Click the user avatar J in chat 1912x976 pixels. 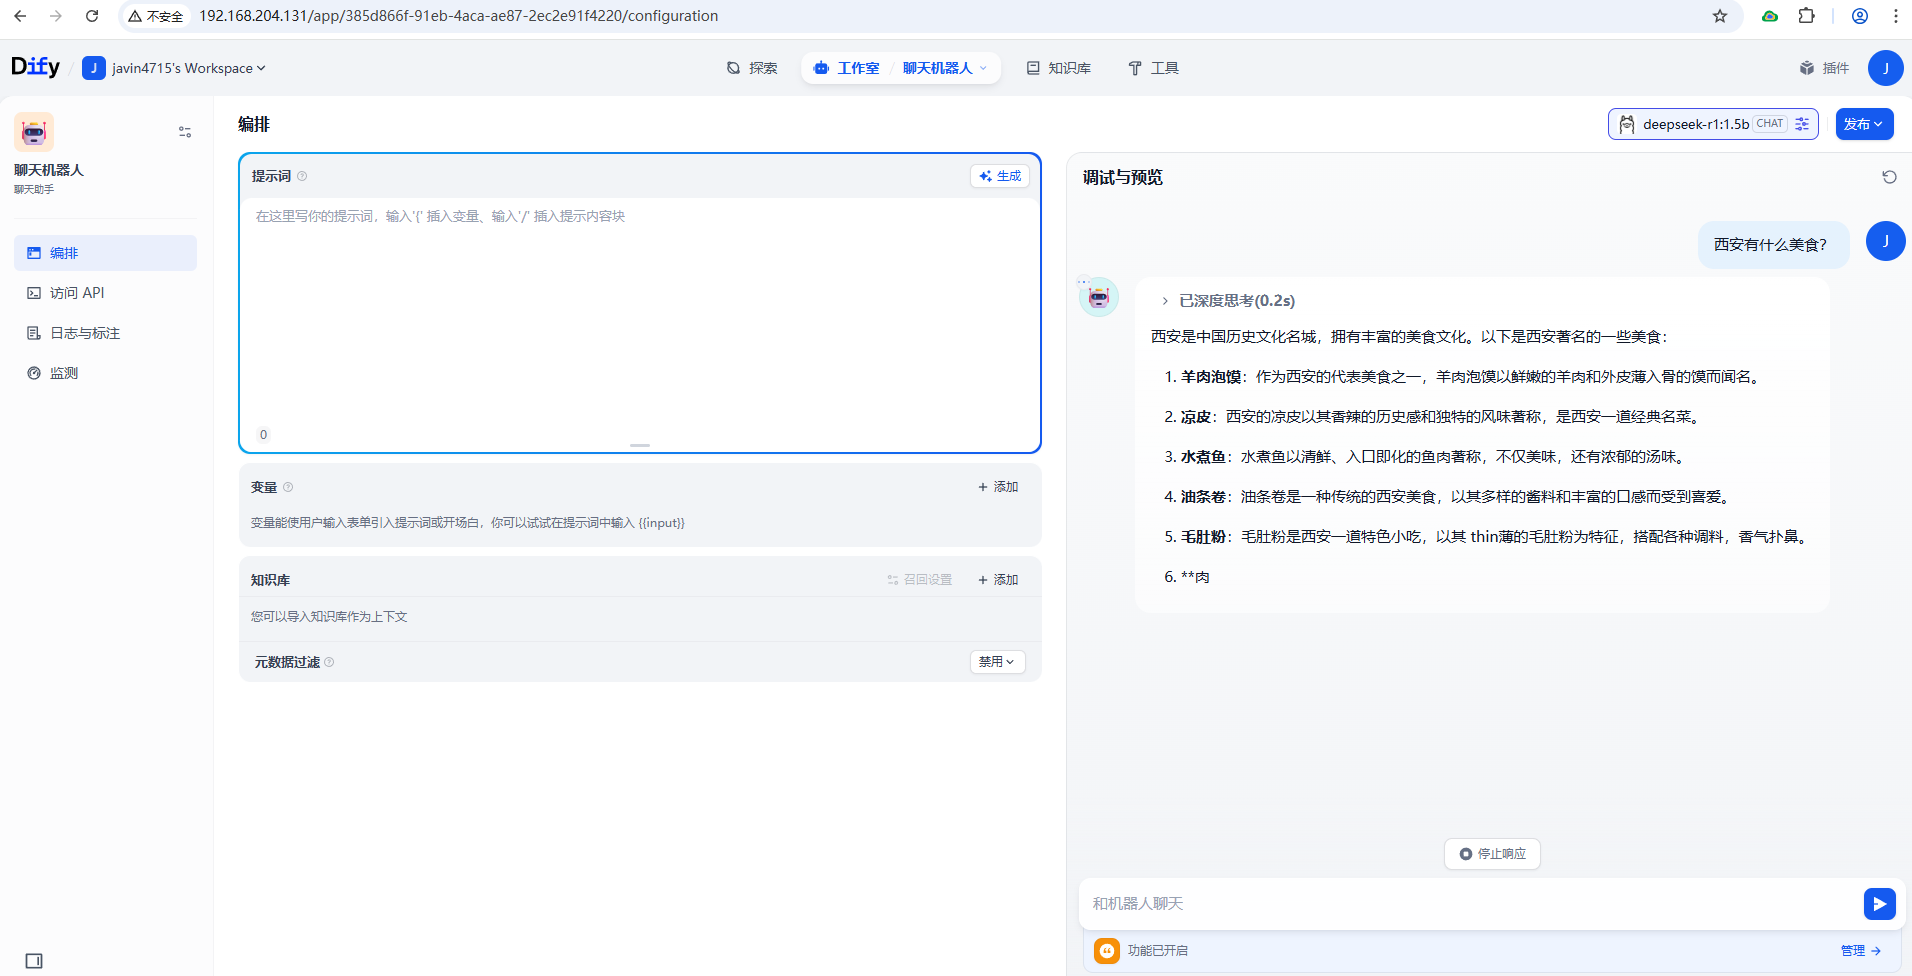[1885, 241]
